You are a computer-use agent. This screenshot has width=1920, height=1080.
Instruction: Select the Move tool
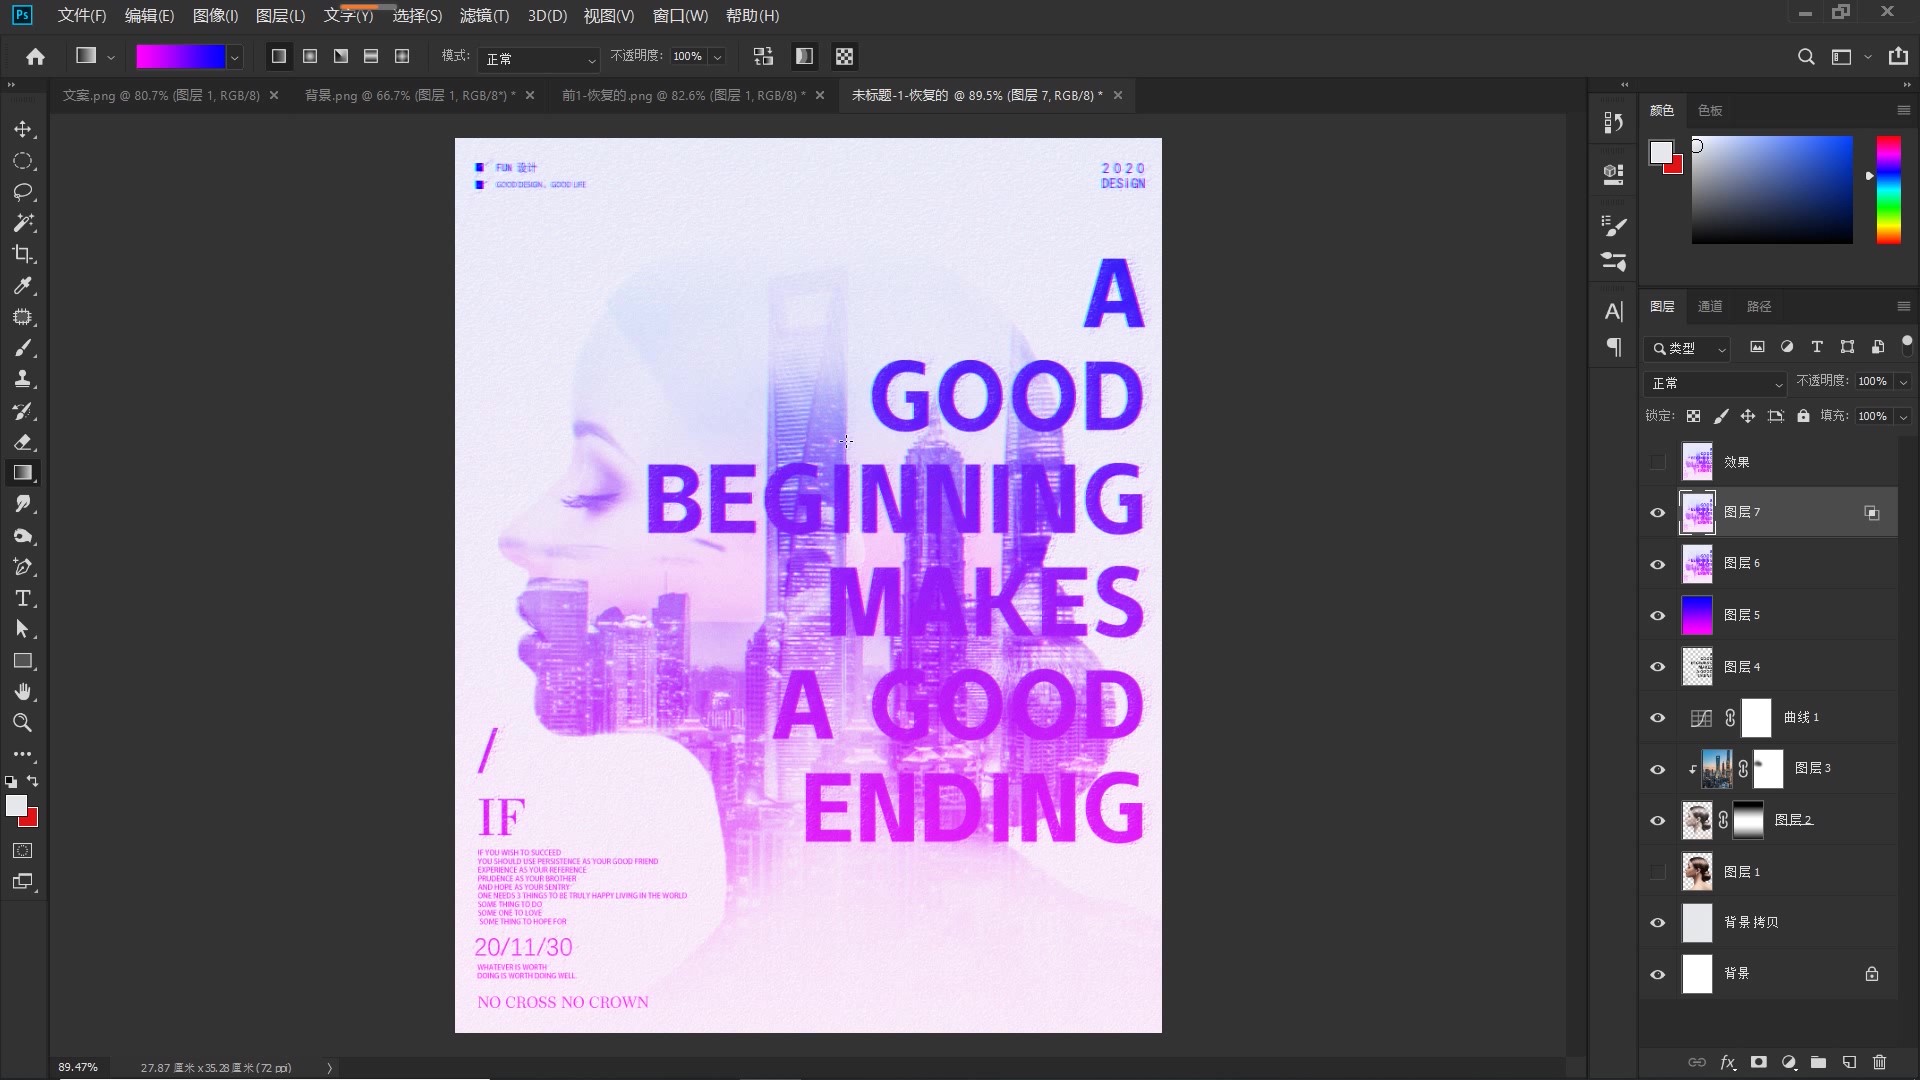tap(23, 130)
